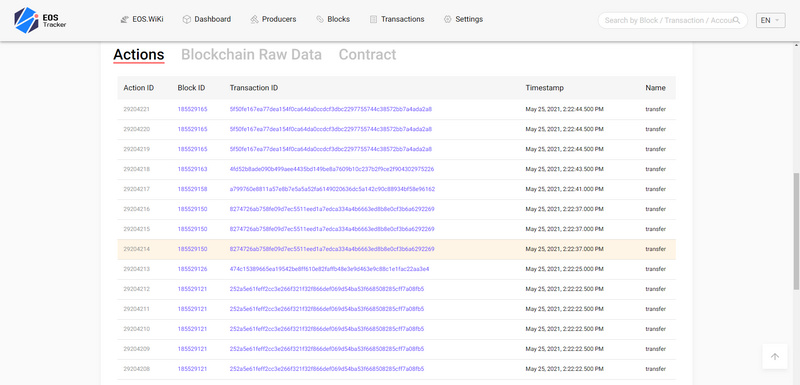
Task: Click the back-to-top arrow button
Action: (x=775, y=356)
